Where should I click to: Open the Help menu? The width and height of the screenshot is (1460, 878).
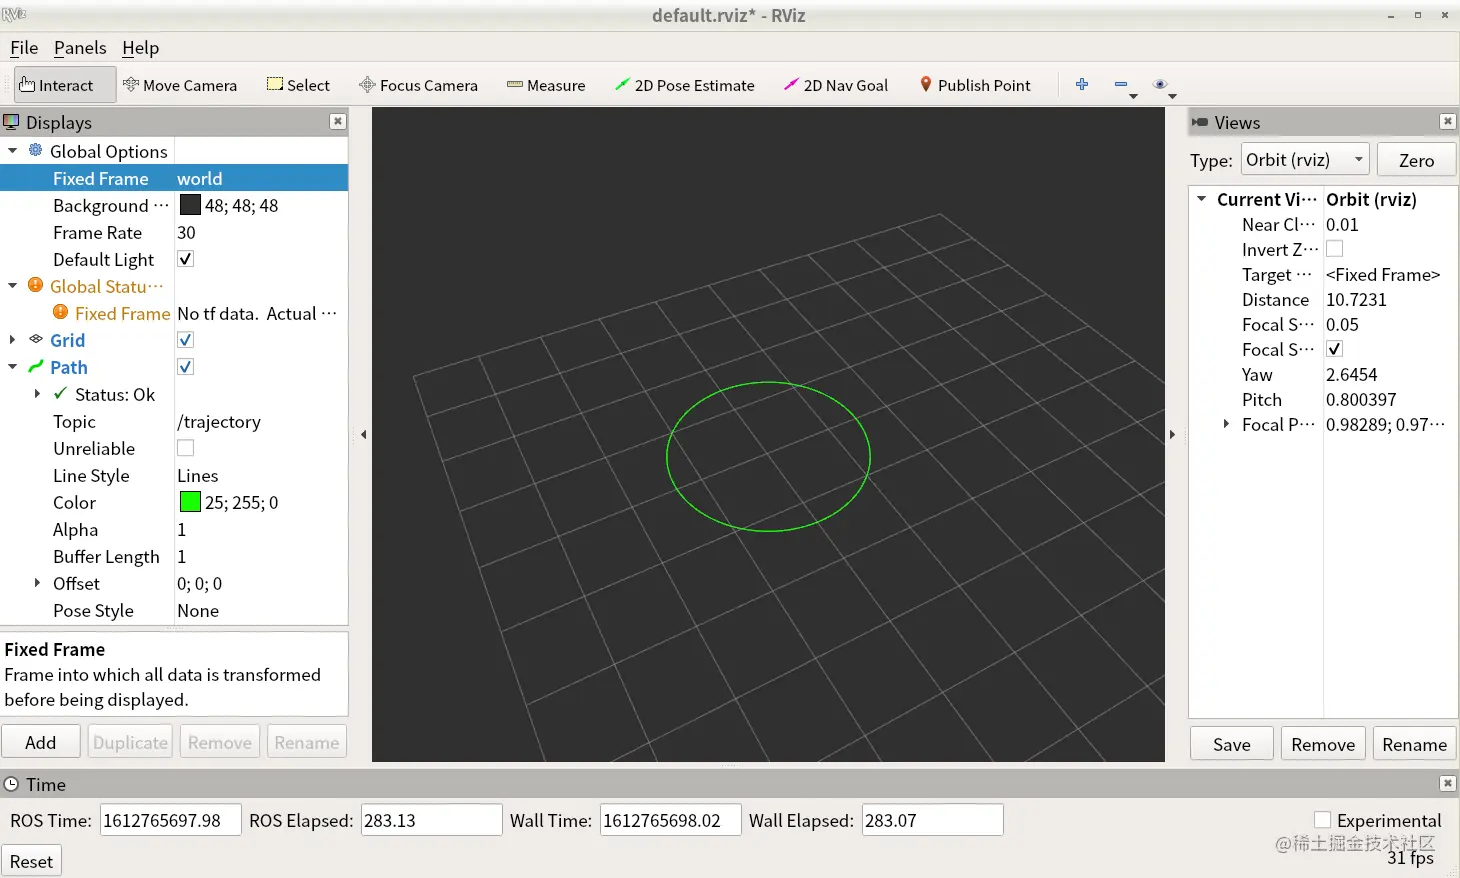coord(140,48)
